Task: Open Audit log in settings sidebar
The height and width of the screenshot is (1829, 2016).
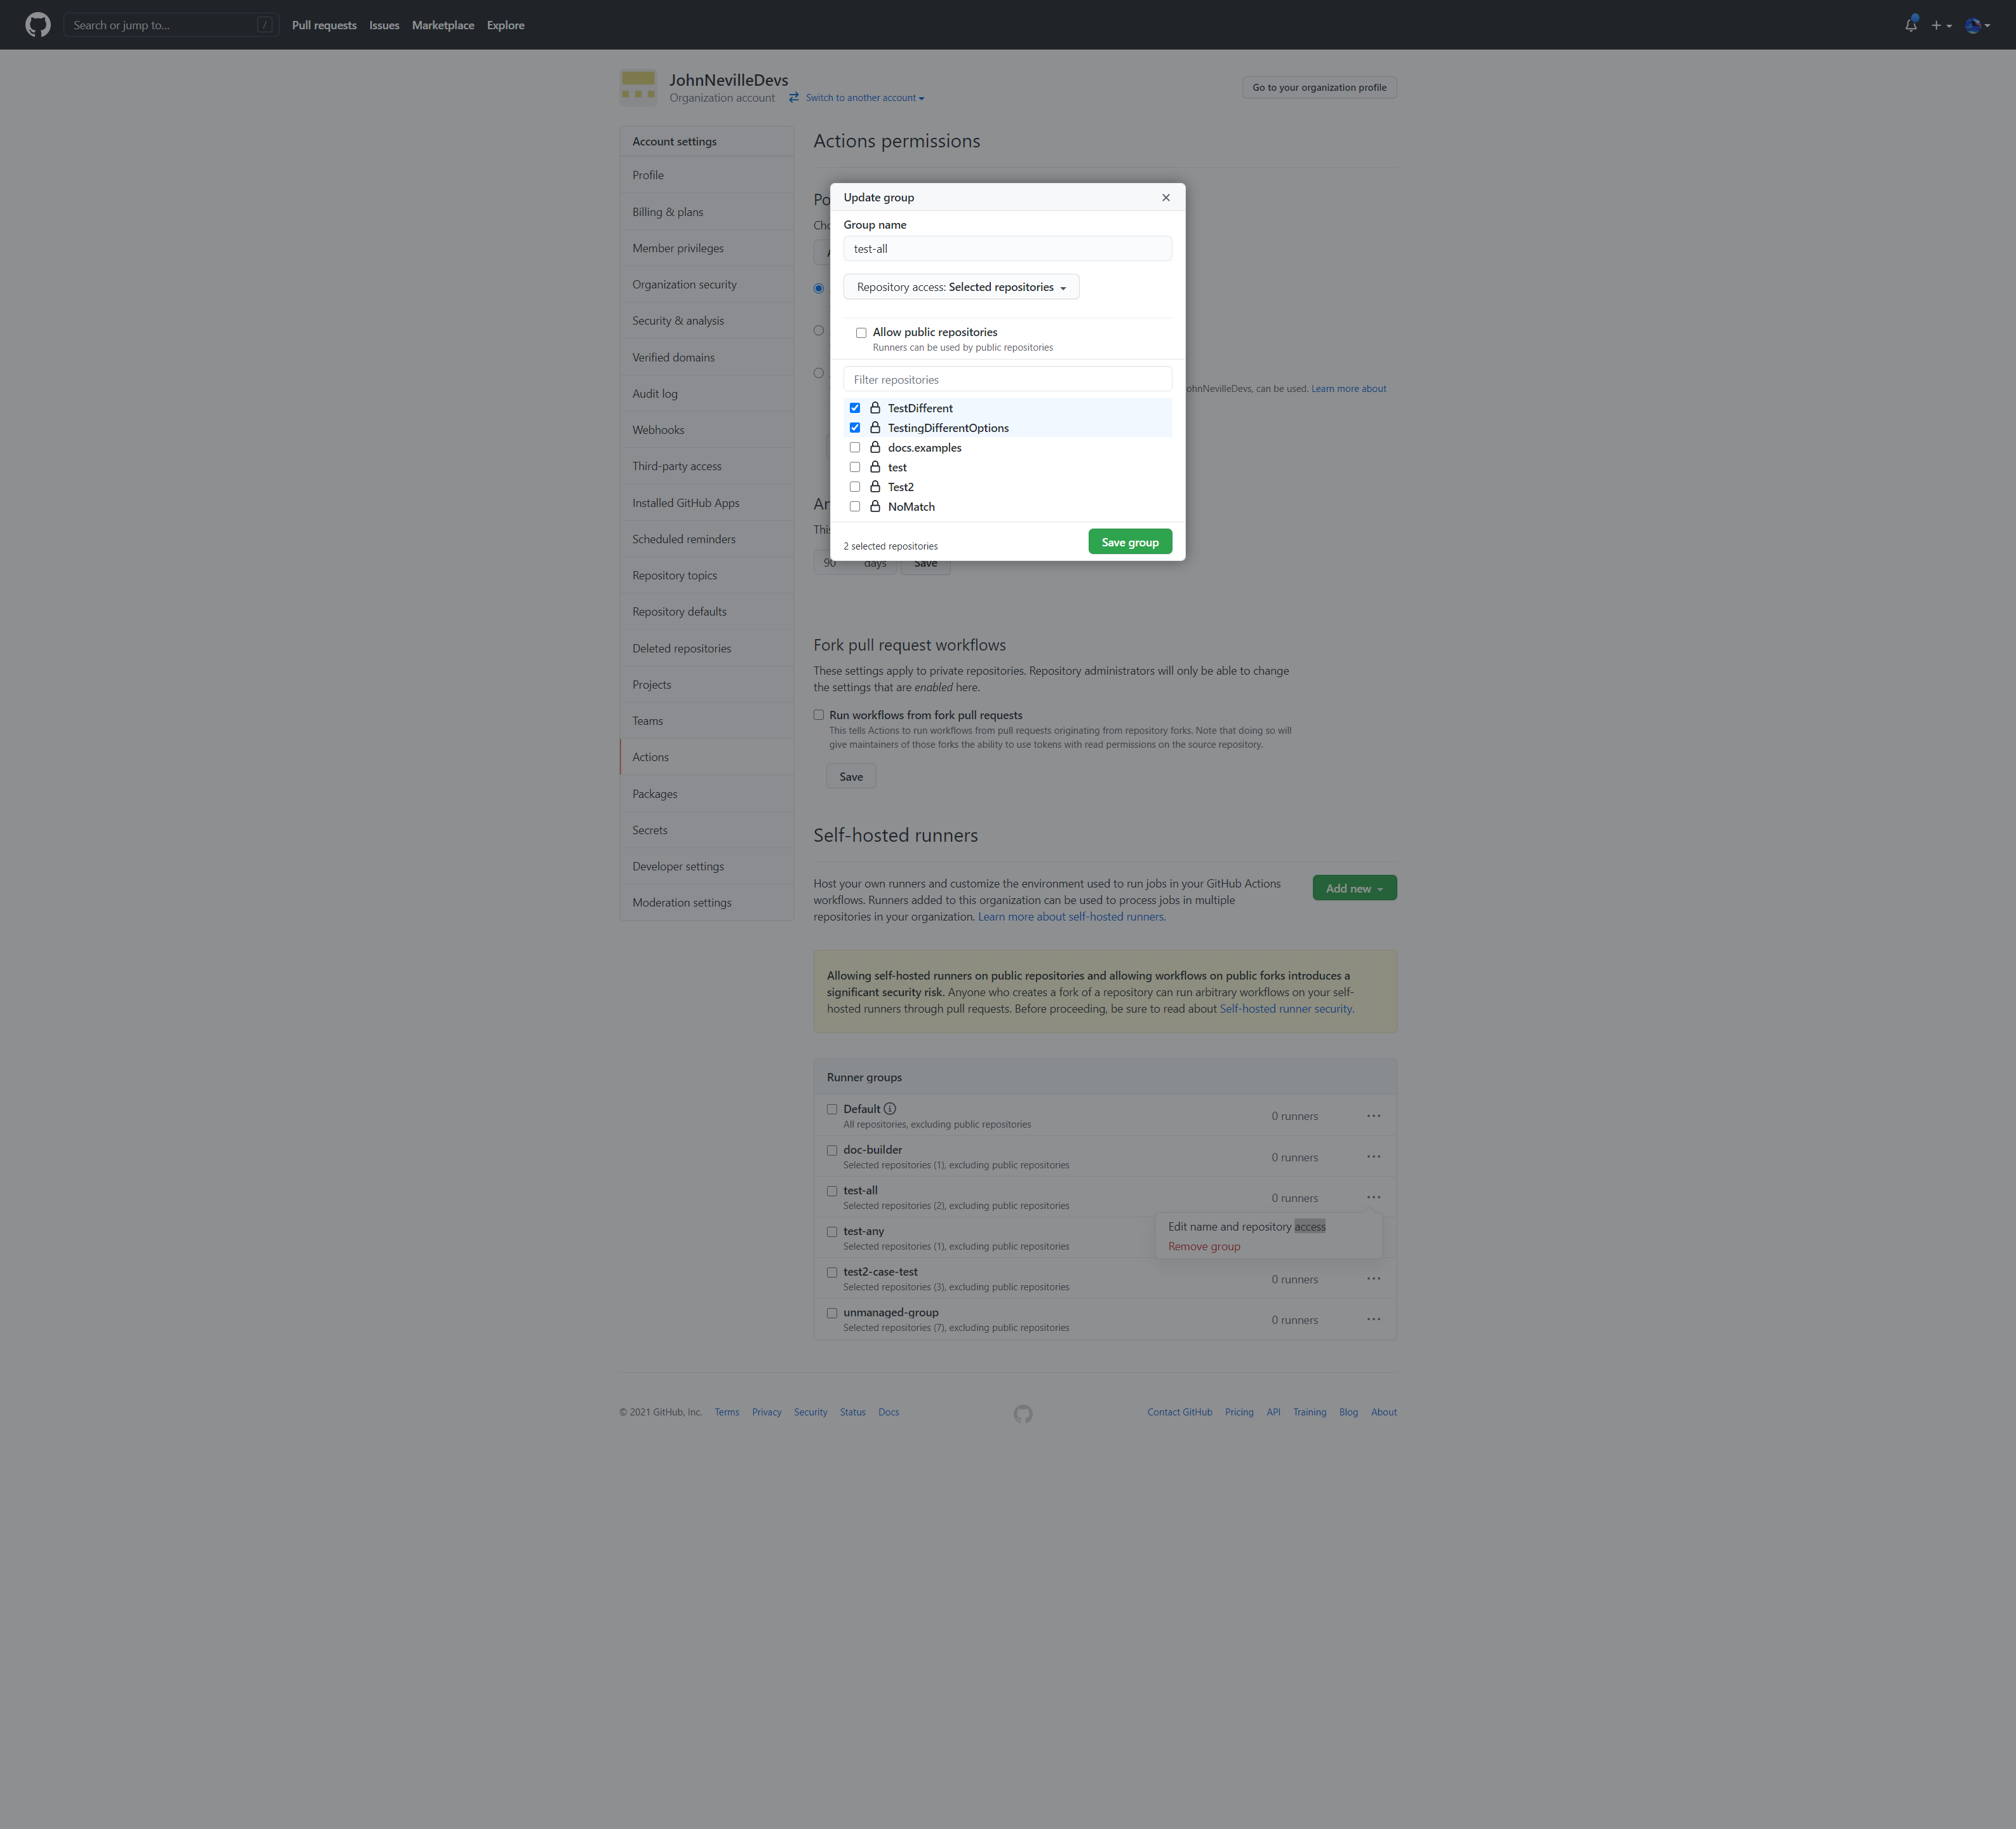Action: pos(707,394)
